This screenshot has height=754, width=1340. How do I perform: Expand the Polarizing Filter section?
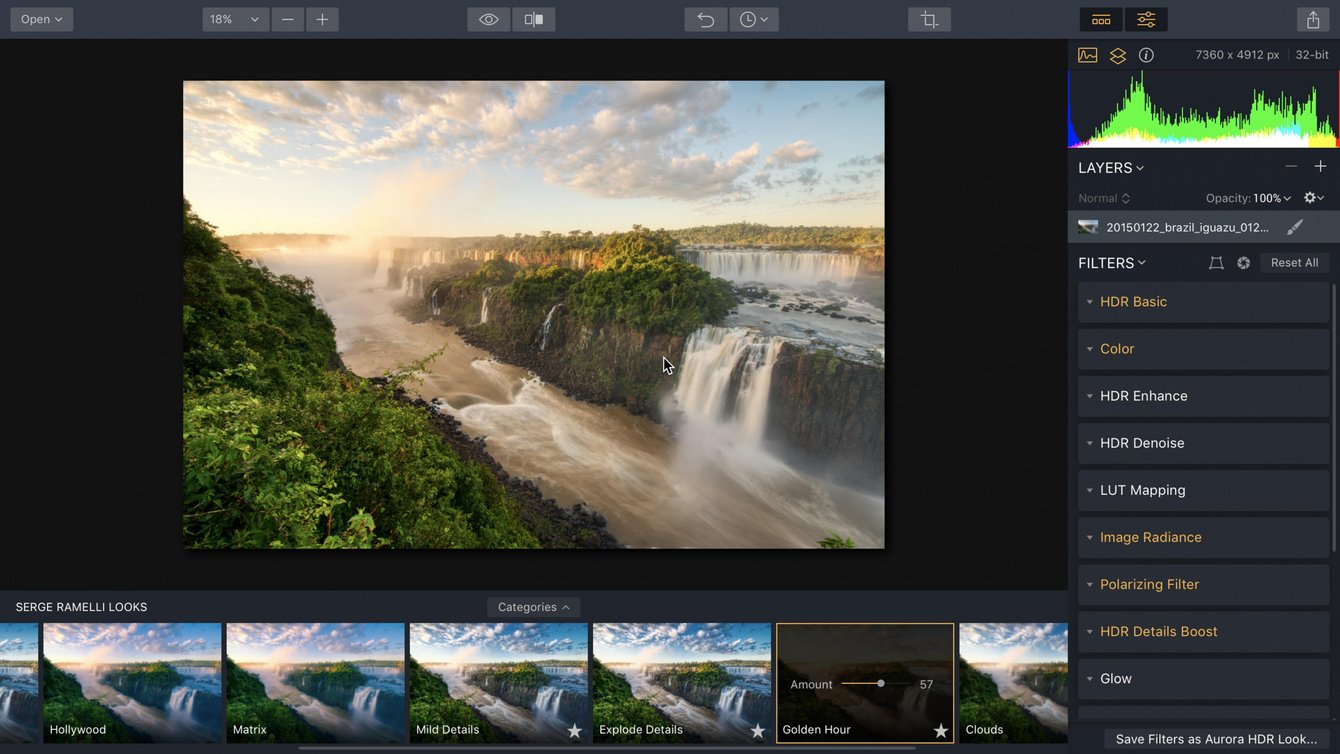coord(1203,584)
